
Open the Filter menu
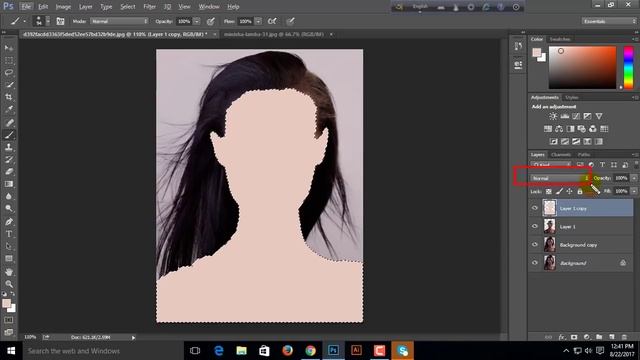pyautogui.click(x=149, y=7)
